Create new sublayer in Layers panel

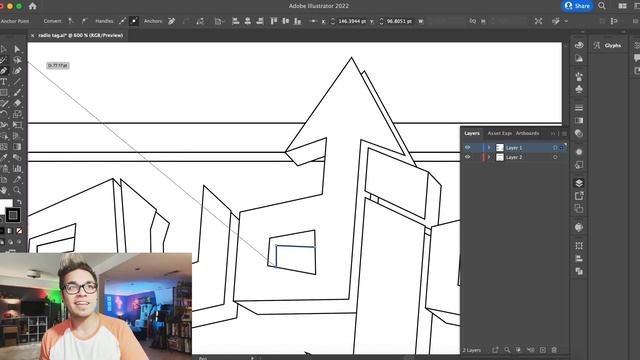point(530,350)
